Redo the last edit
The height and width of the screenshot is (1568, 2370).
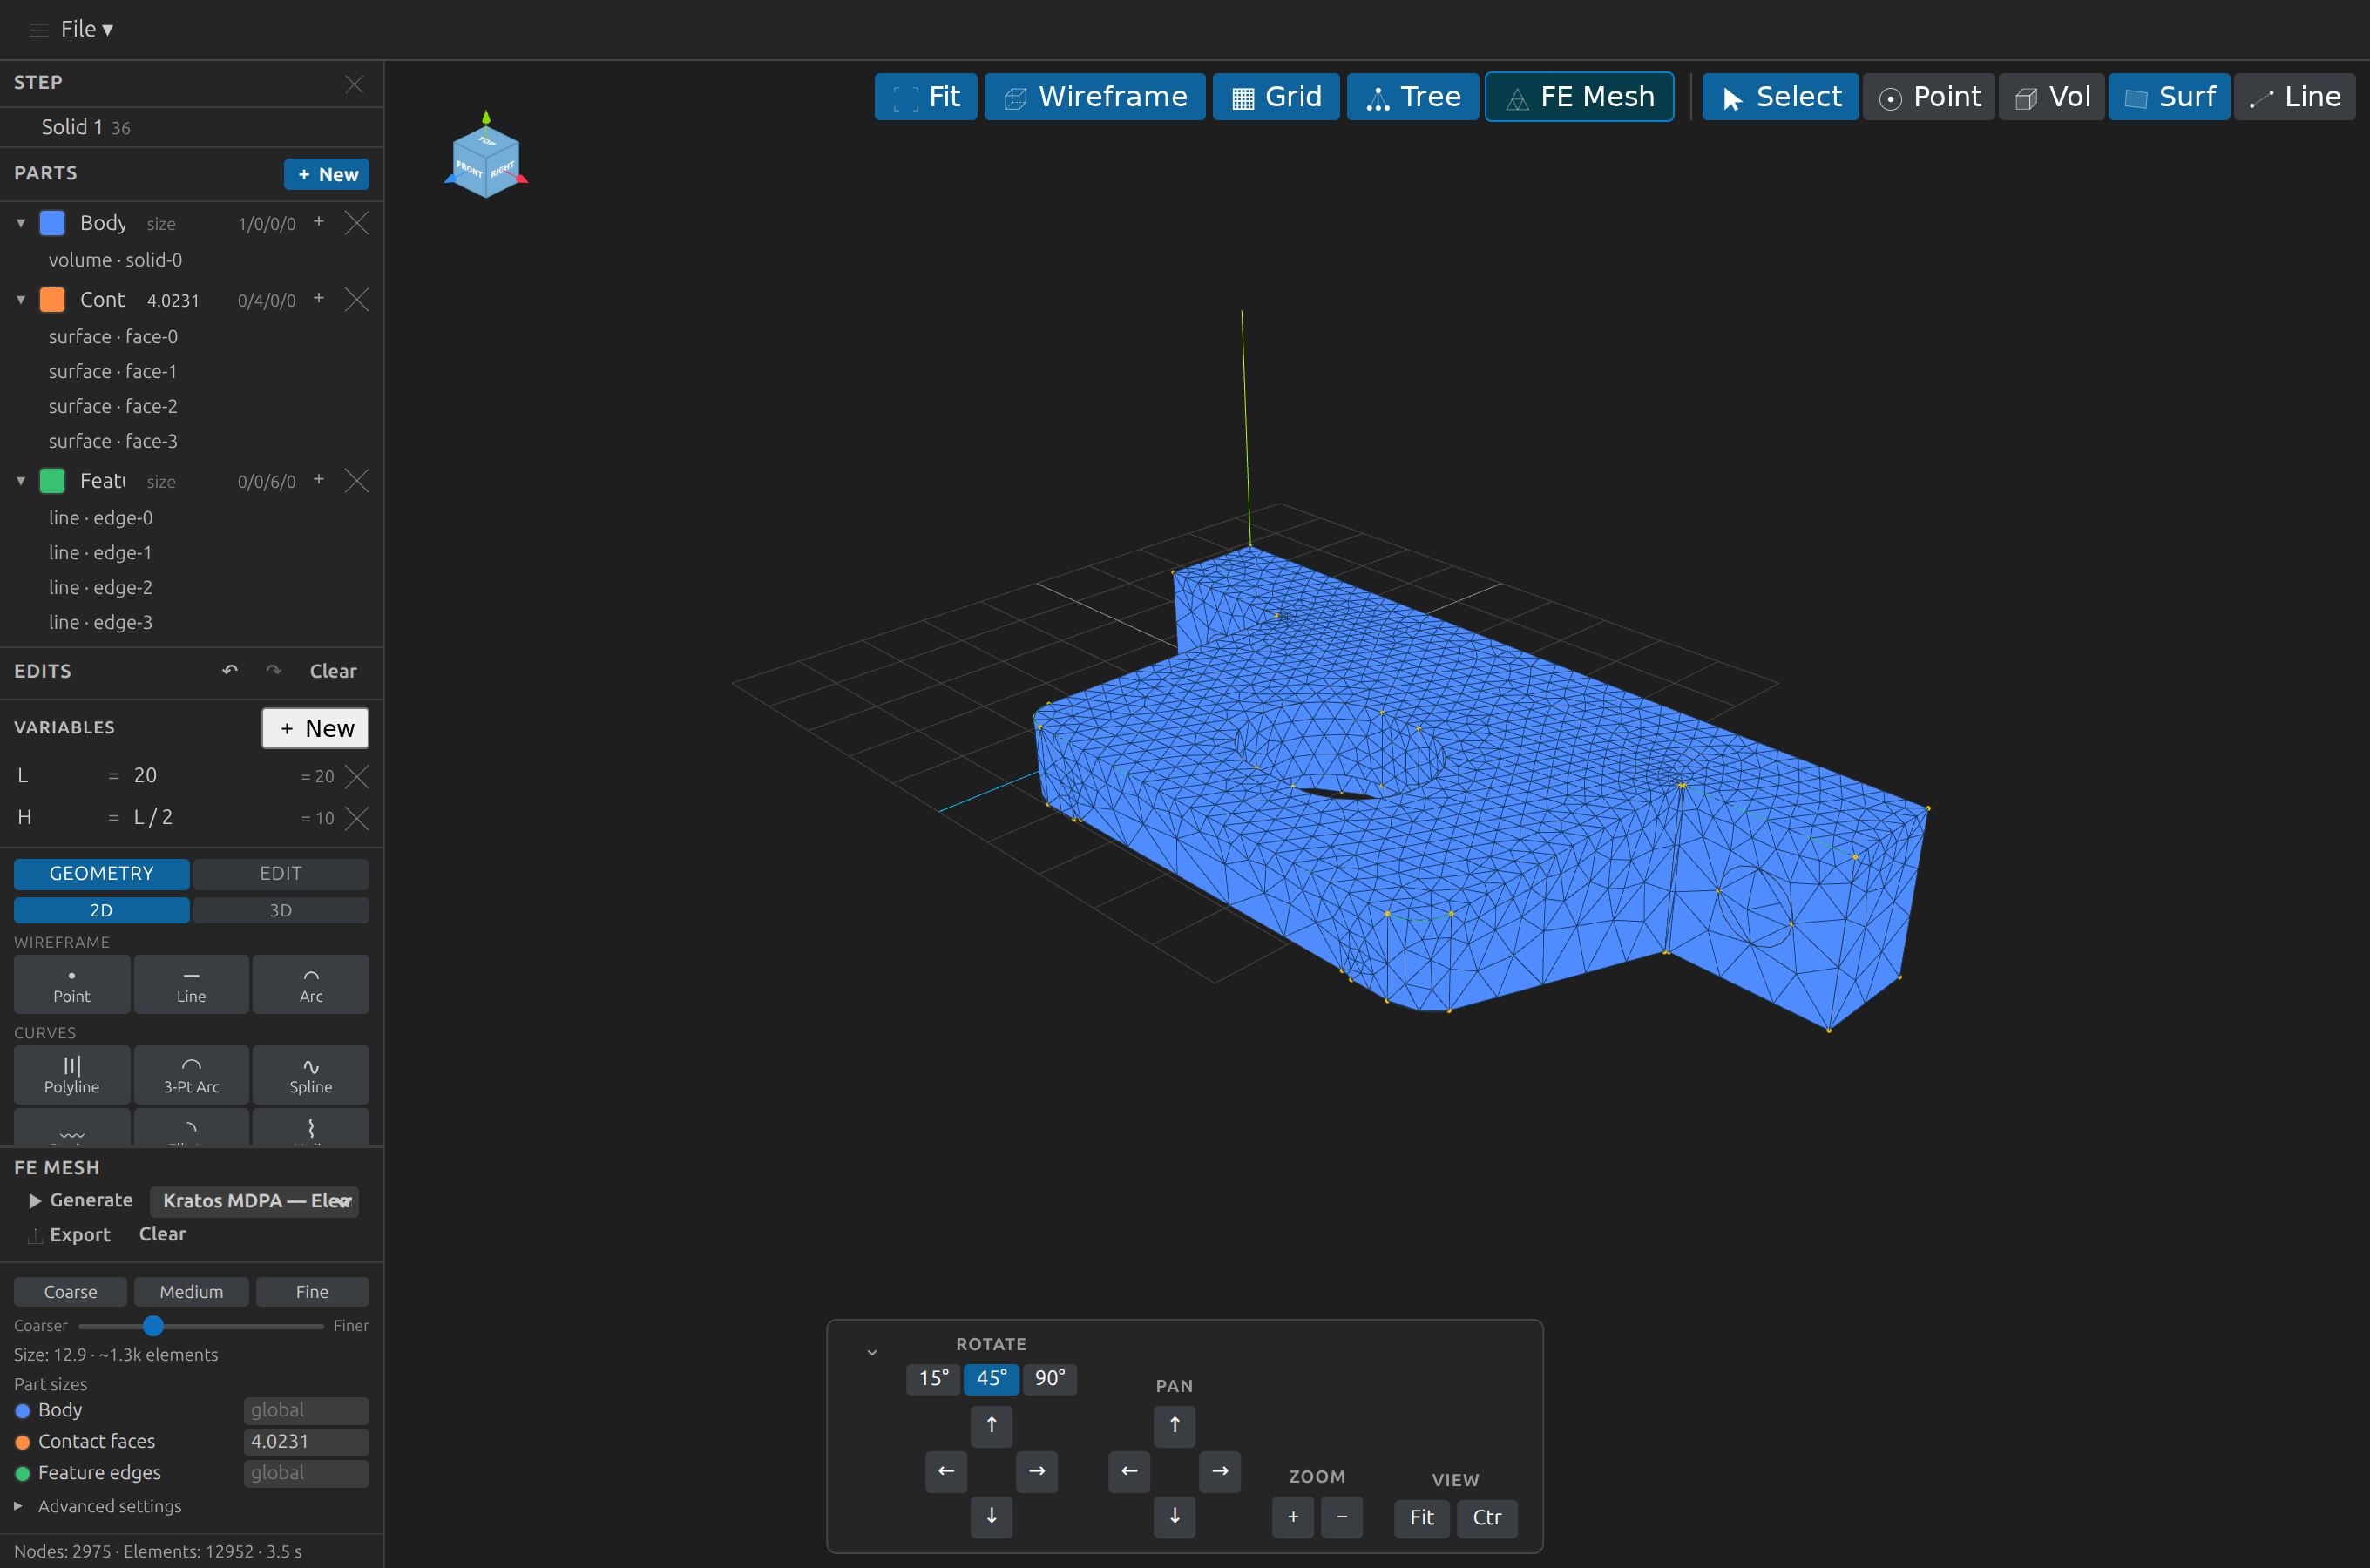(x=274, y=671)
